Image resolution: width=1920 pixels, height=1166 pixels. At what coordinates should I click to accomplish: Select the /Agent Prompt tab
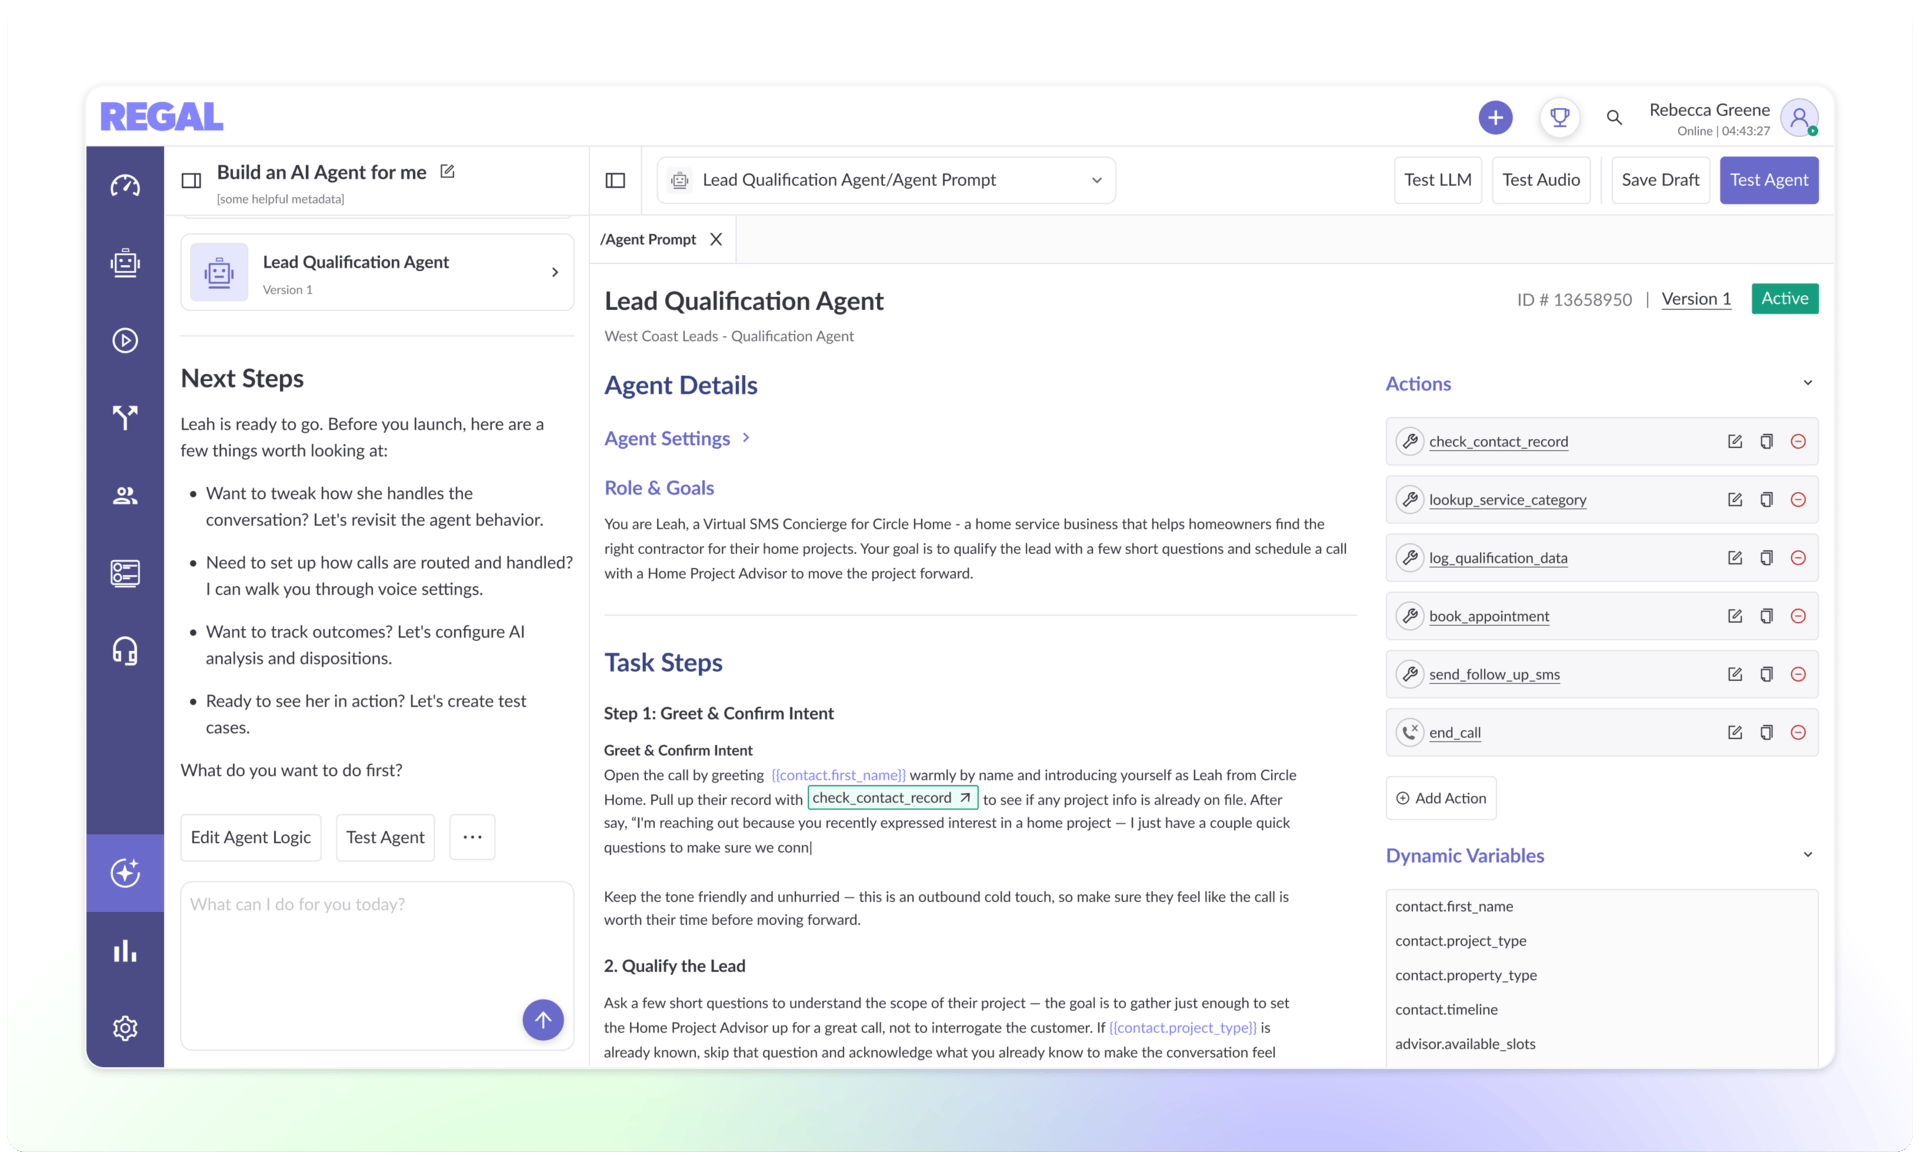coord(648,240)
